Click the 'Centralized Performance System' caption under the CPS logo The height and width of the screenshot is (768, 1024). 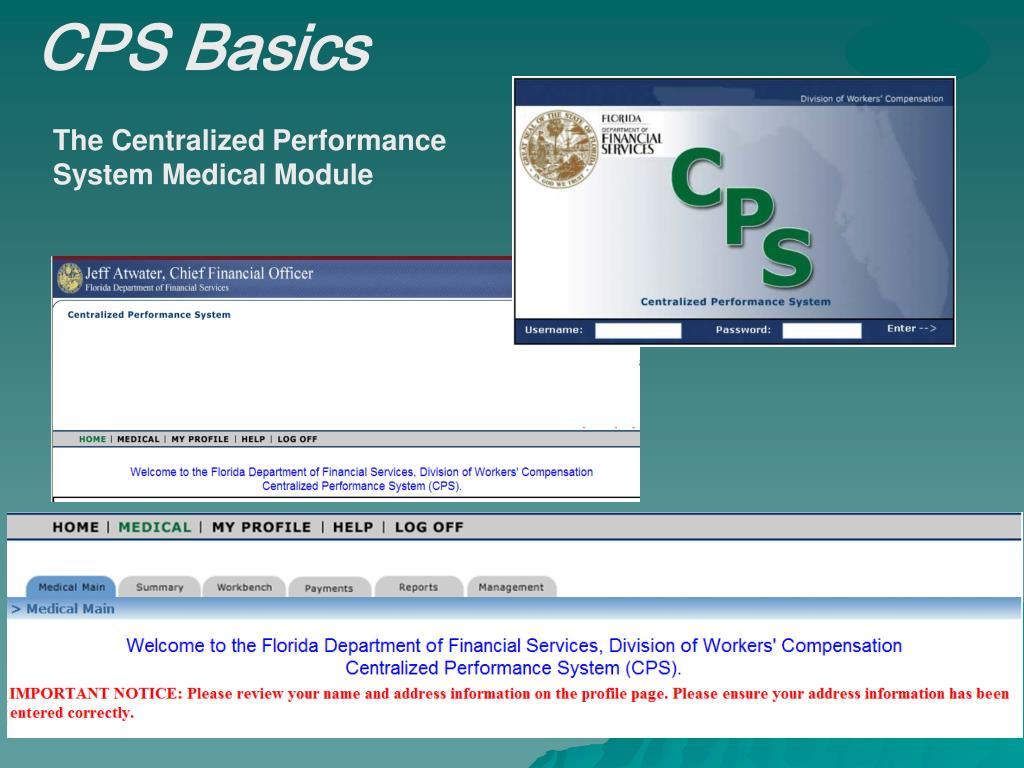click(735, 302)
